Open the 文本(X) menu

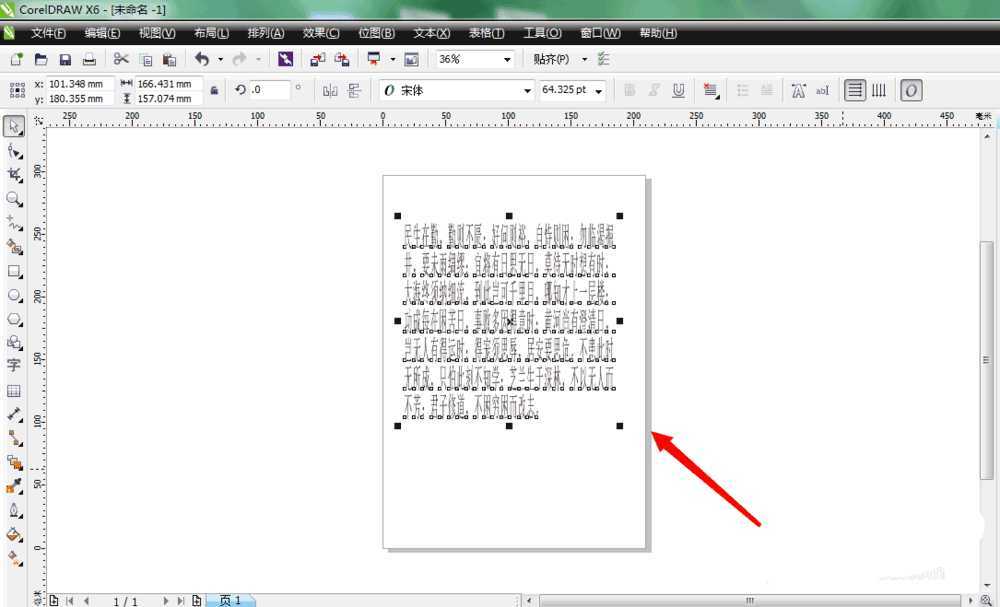pos(431,33)
